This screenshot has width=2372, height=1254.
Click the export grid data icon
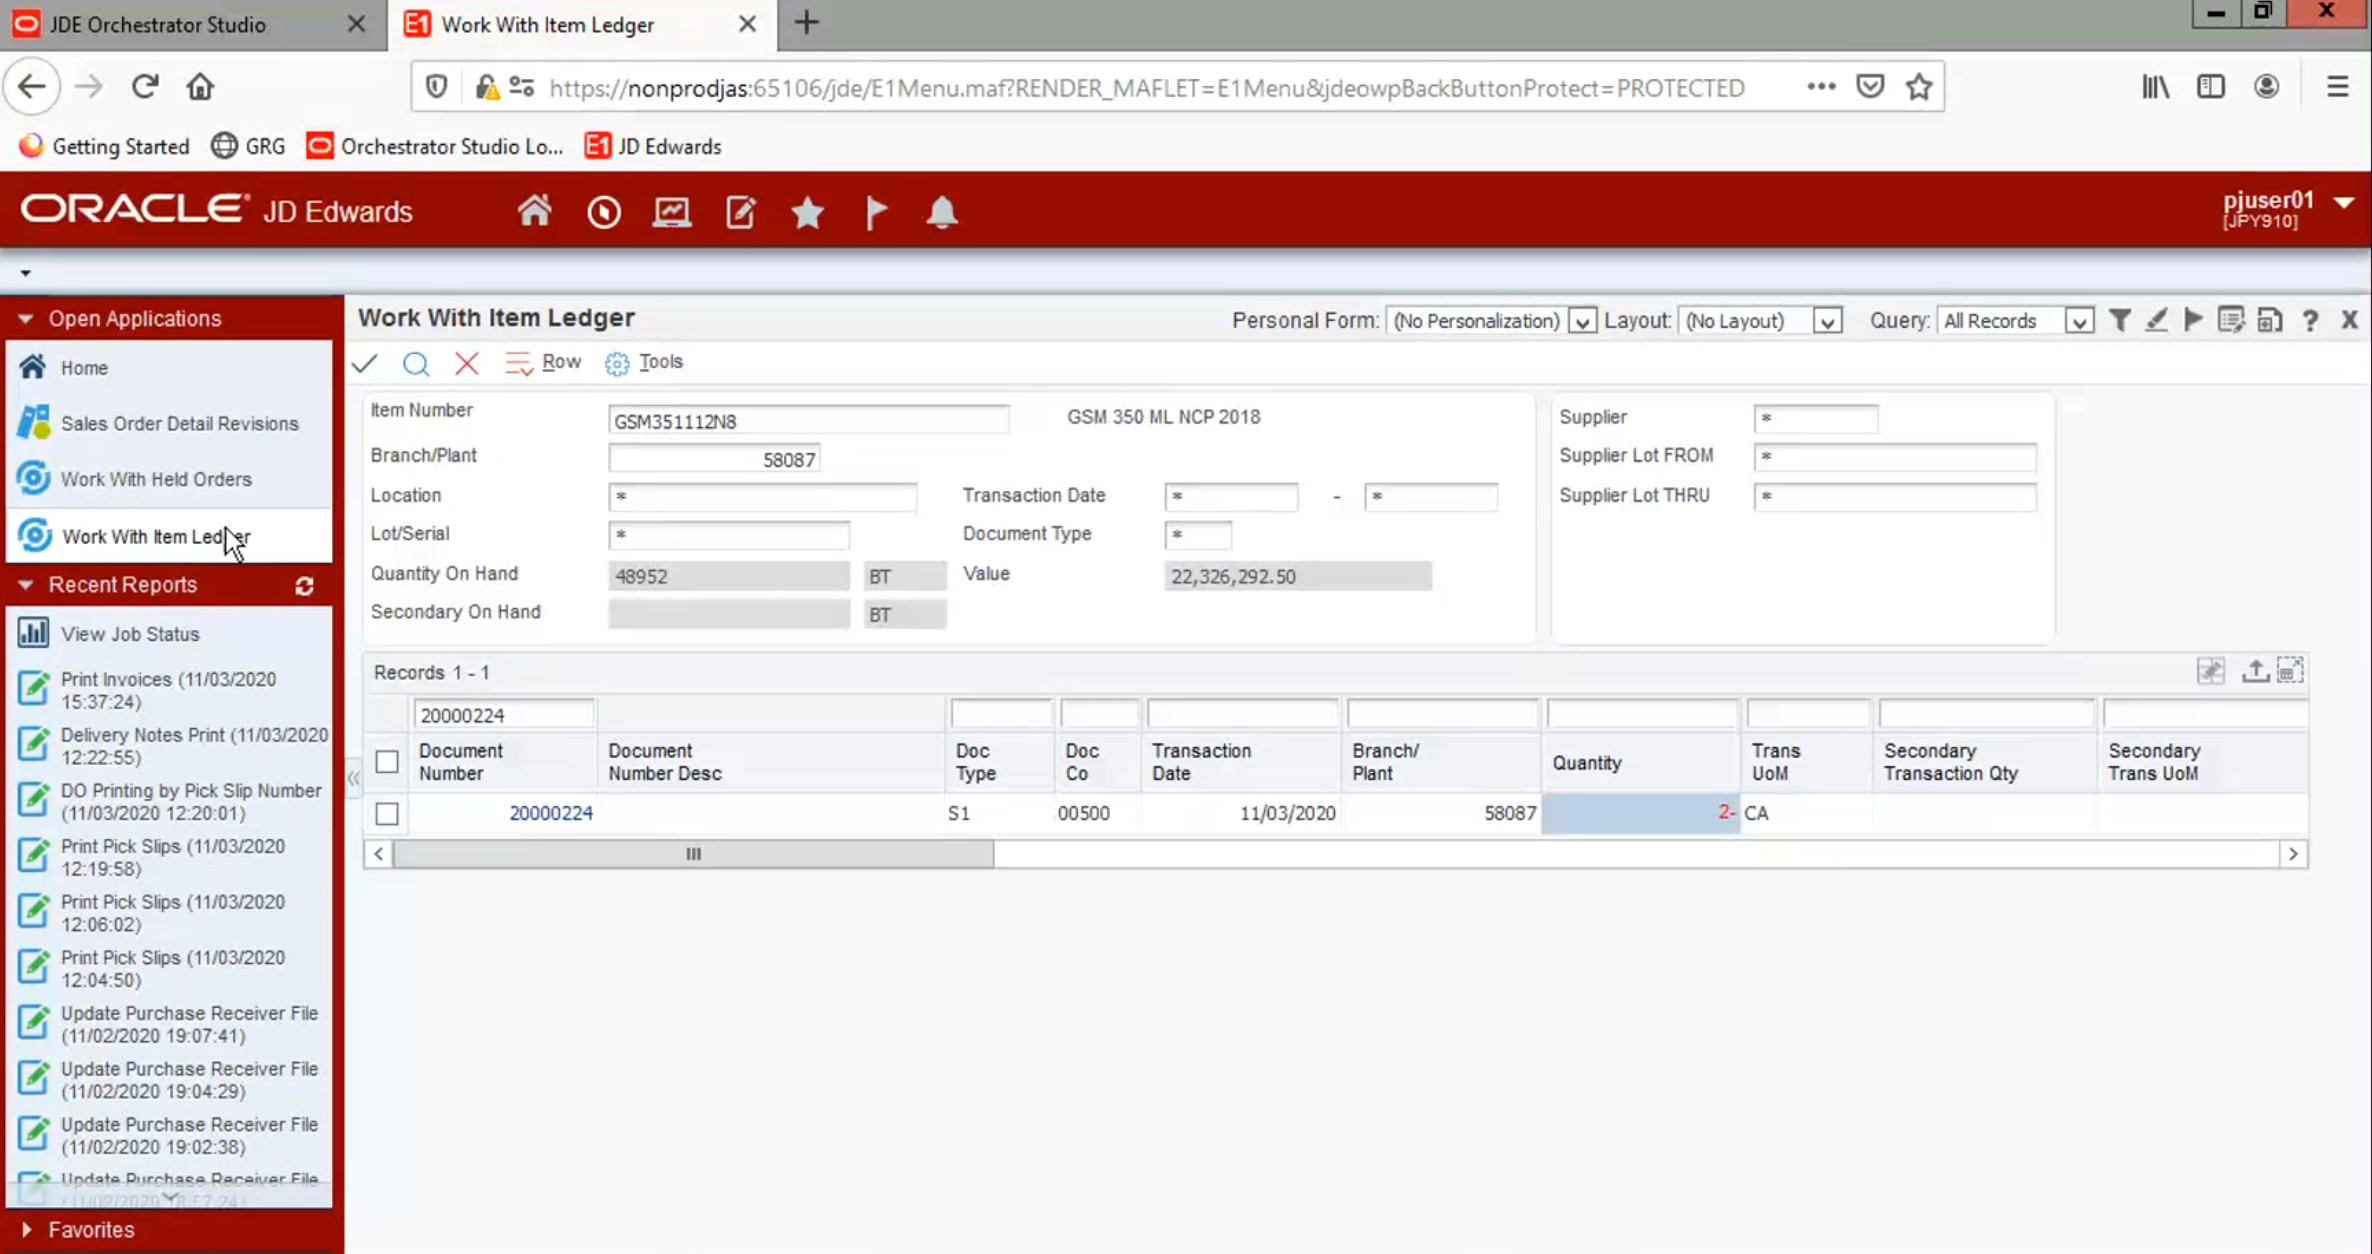click(x=2254, y=671)
